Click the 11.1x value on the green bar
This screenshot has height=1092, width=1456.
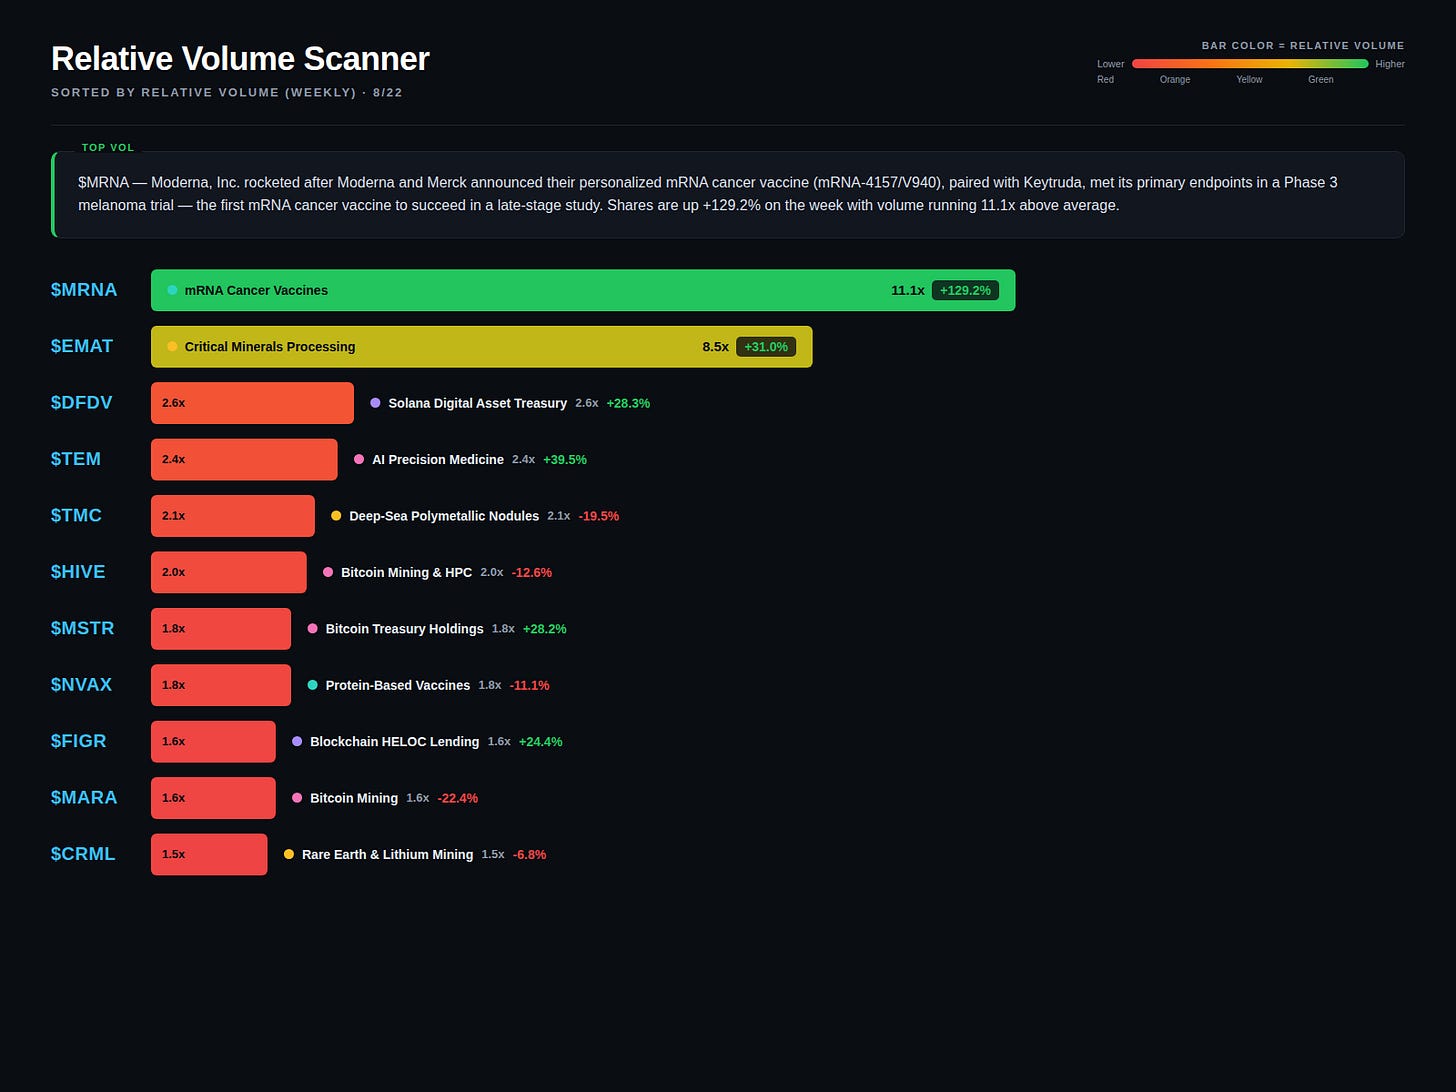point(908,290)
